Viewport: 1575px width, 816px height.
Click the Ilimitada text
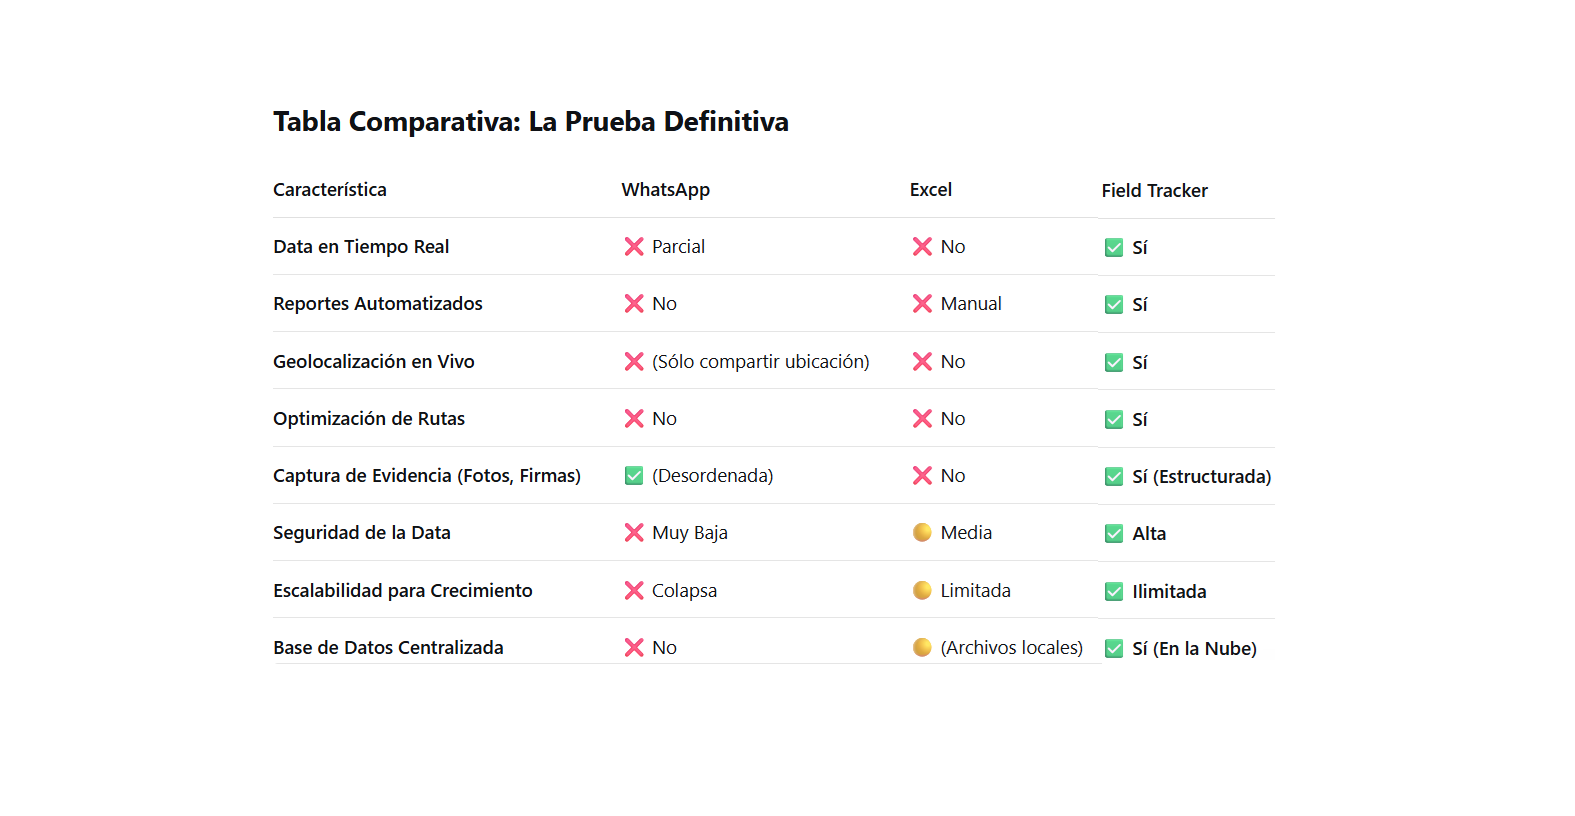(x=1169, y=592)
